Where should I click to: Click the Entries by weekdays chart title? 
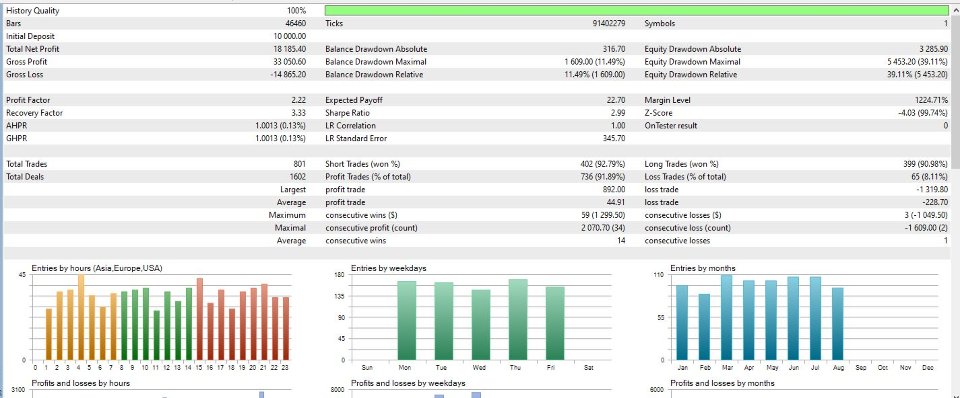[x=389, y=268]
